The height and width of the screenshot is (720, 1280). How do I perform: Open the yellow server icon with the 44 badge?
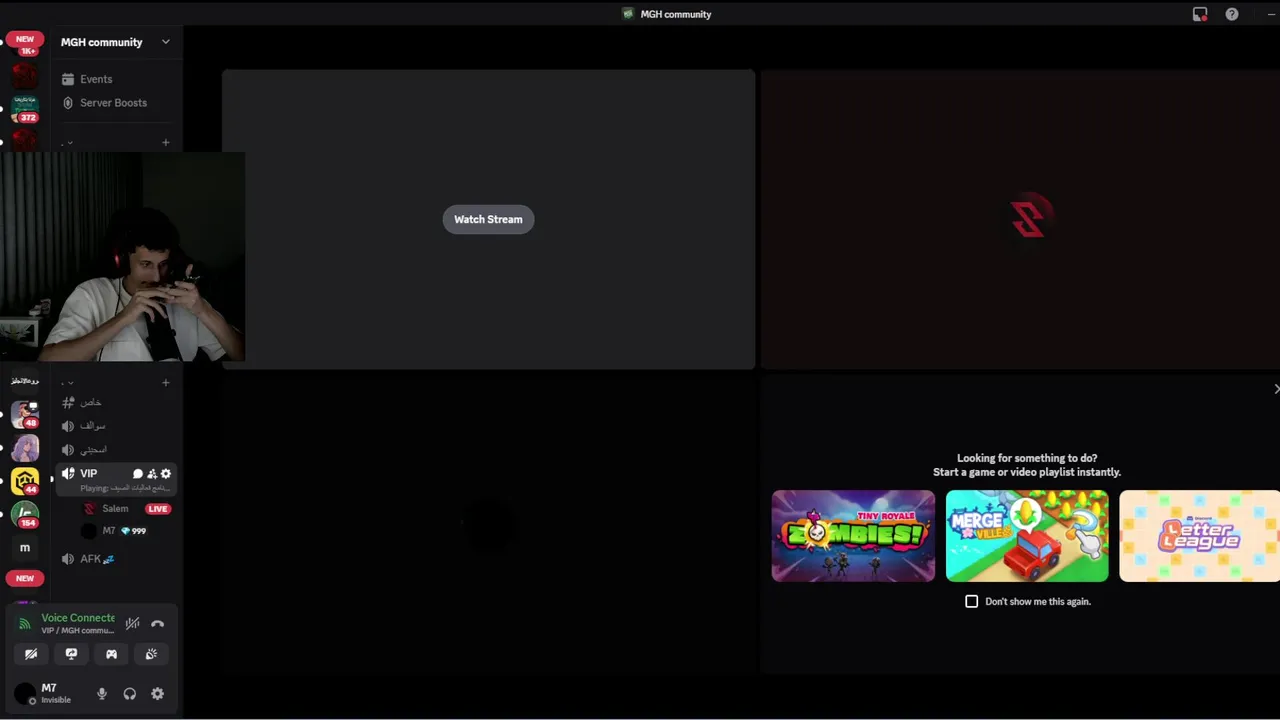click(x=25, y=481)
